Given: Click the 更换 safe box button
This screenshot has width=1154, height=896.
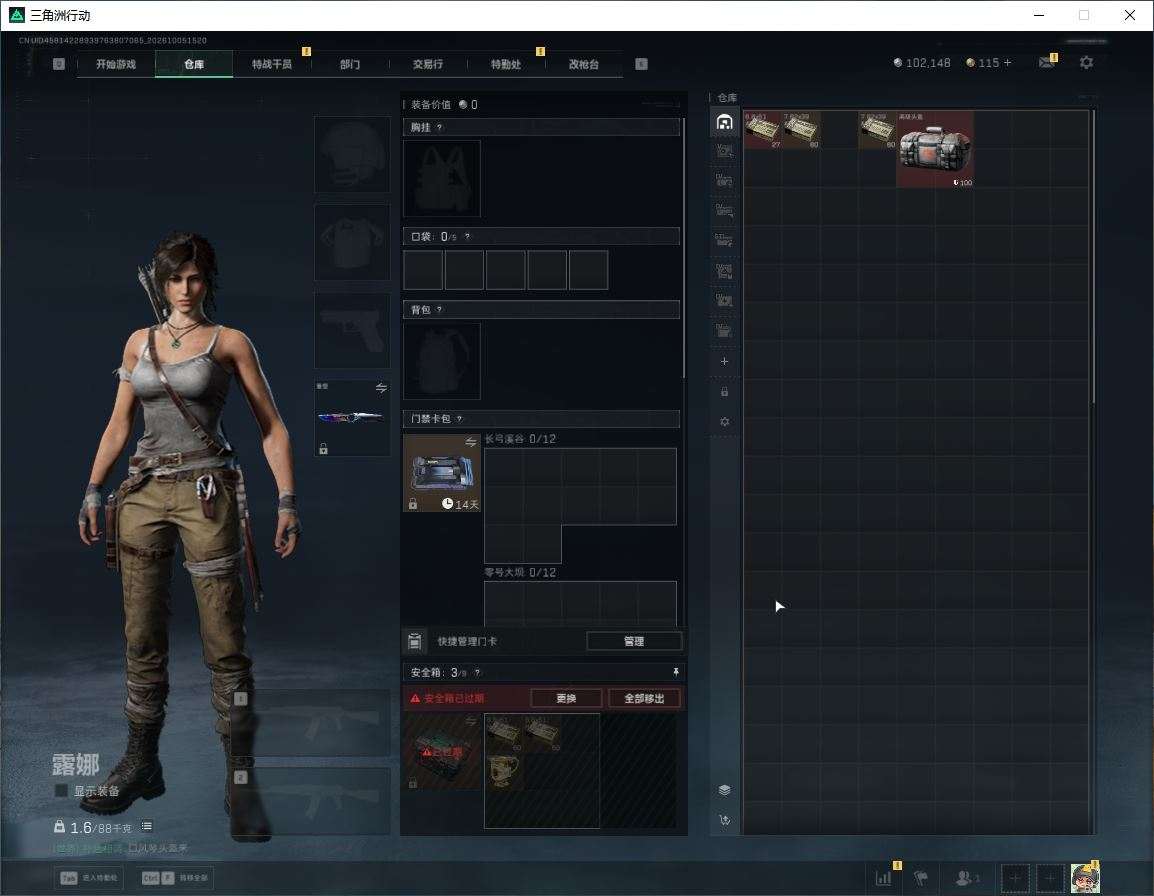Looking at the screenshot, I should (x=566, y=698).
